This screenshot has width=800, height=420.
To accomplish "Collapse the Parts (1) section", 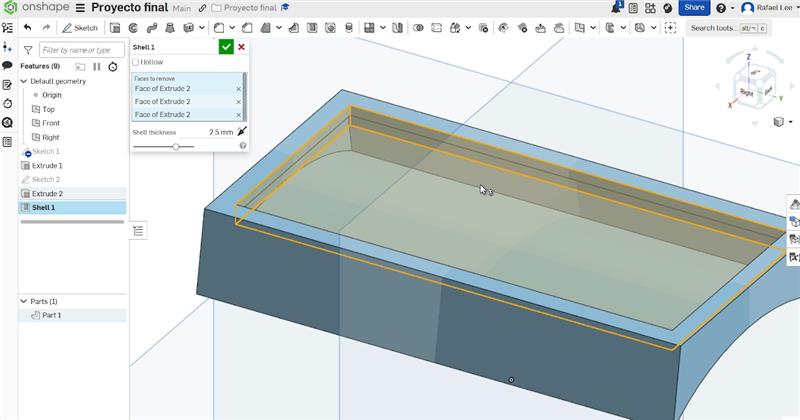I will [x=23, y=301].
